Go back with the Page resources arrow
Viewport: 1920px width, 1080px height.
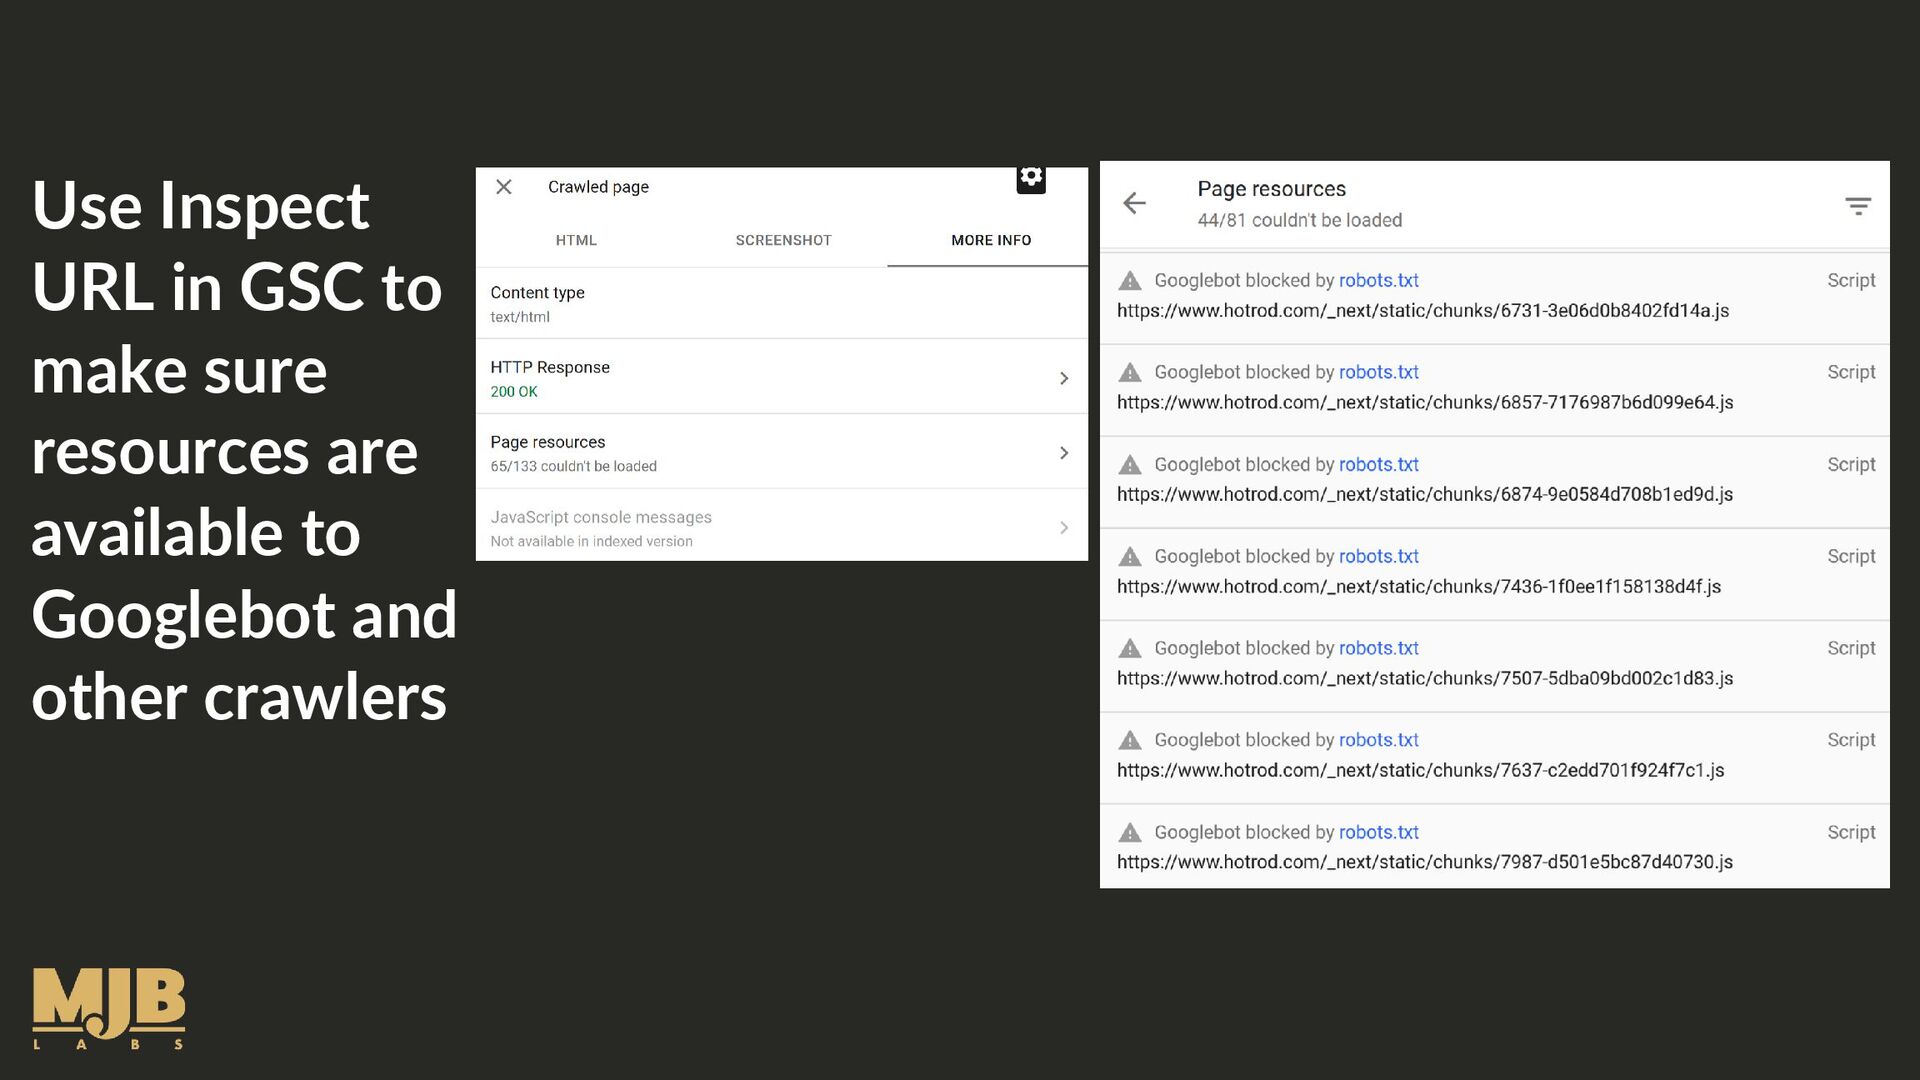tap(1134, 204)
